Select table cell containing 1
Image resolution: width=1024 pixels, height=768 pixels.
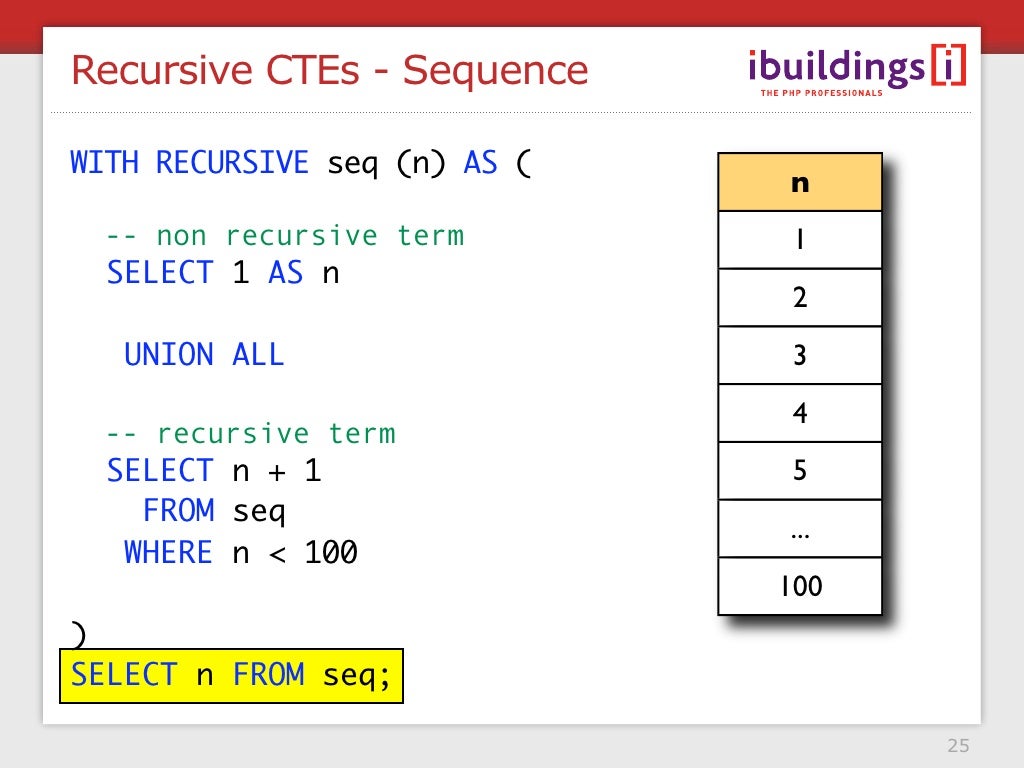[800, 240]
